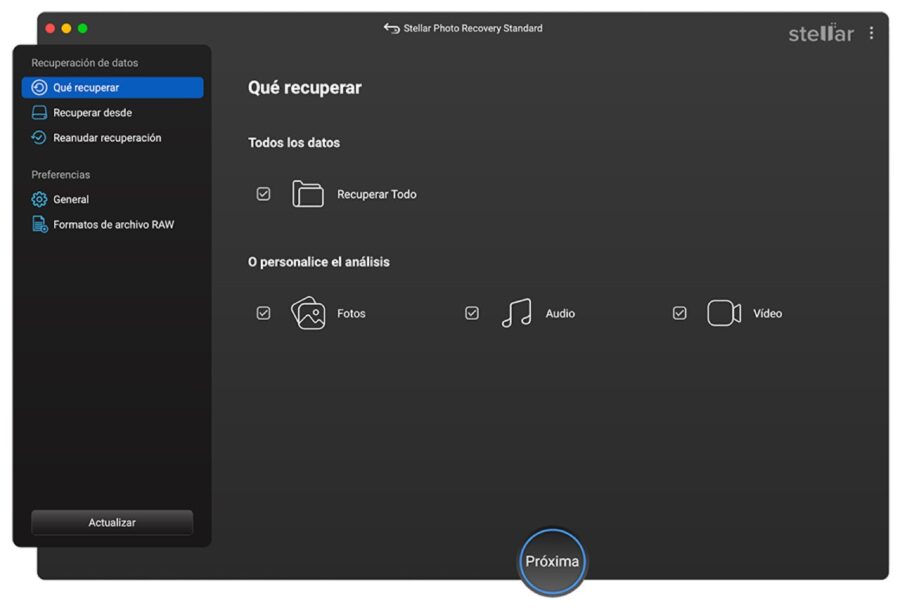Open General preferences

(112, 199)
